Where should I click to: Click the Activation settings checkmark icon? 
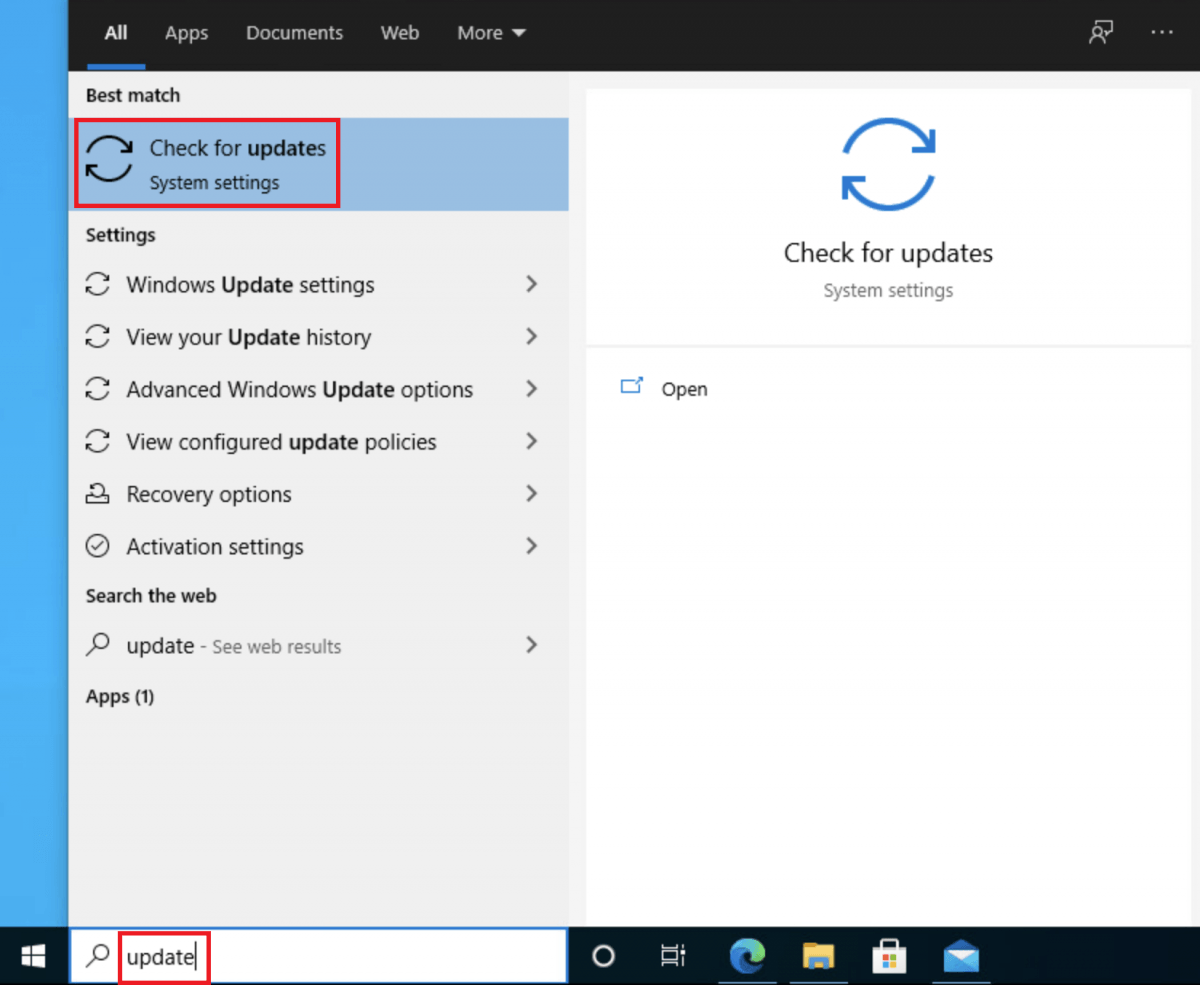click(98, 546)
